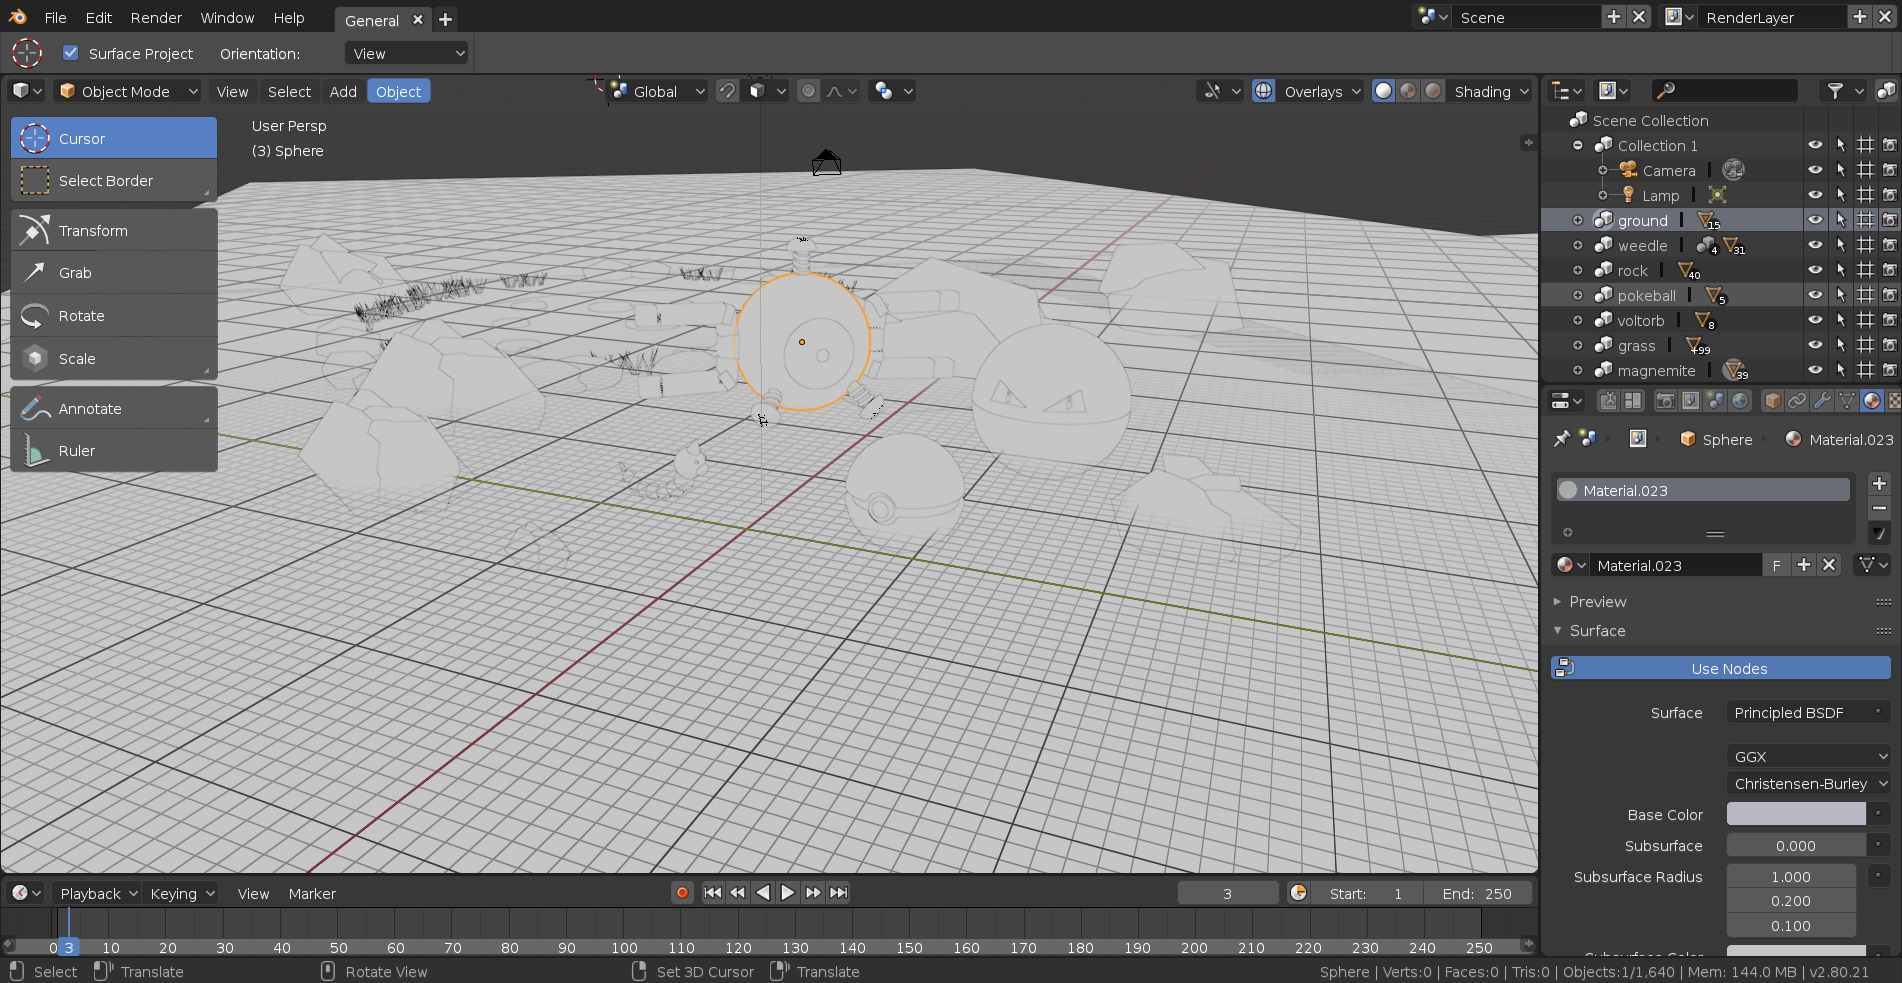Toggle snapping with the magnet icon
The width and height of the screenshot is (1902, 983).
[x=728, y=91]
